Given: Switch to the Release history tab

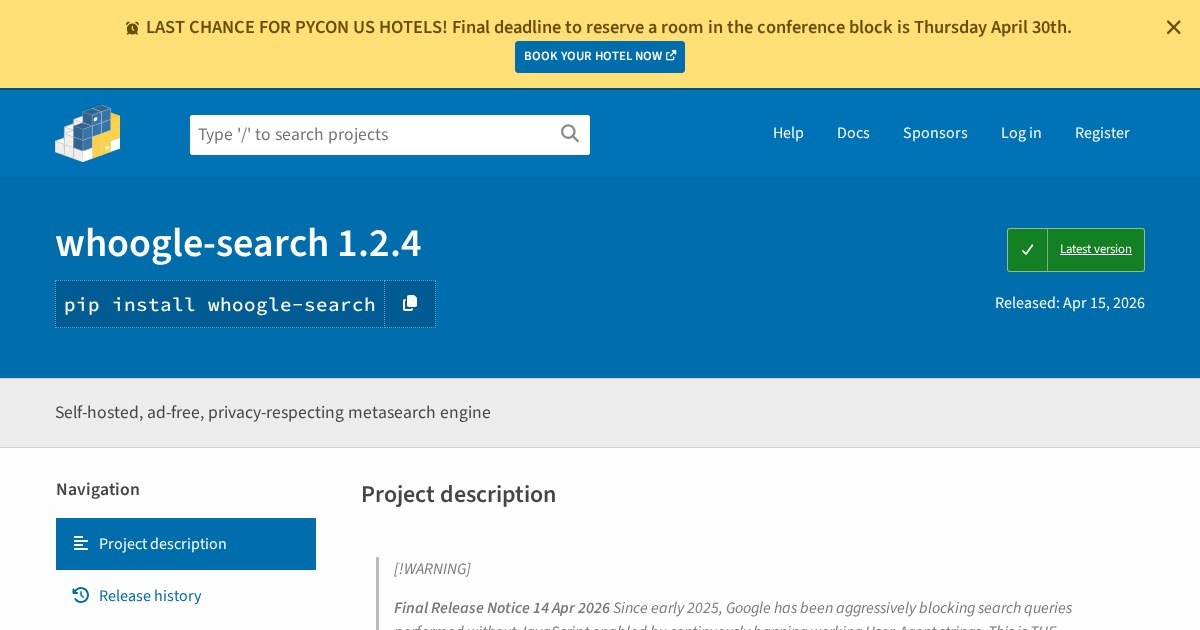Looking at the screenshot, I should coord(186,596).
